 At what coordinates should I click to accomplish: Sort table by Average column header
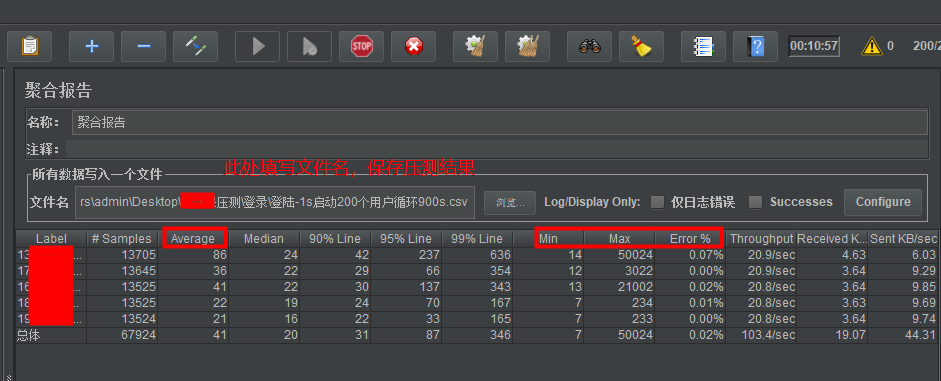pyautogui.click(x=193, y=238)
